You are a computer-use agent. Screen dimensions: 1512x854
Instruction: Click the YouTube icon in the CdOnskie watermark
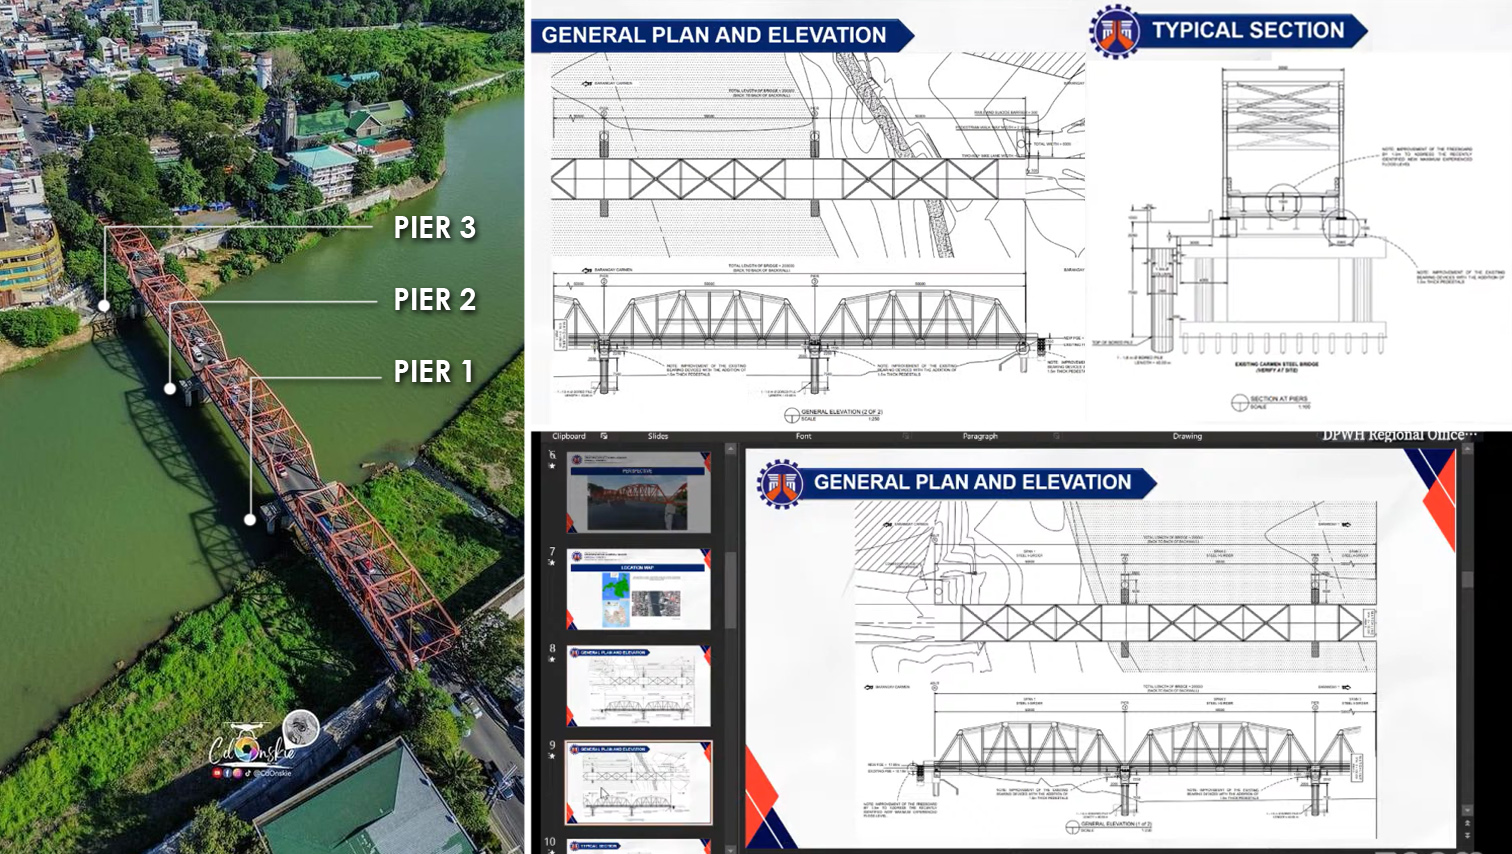coord(216,773)
